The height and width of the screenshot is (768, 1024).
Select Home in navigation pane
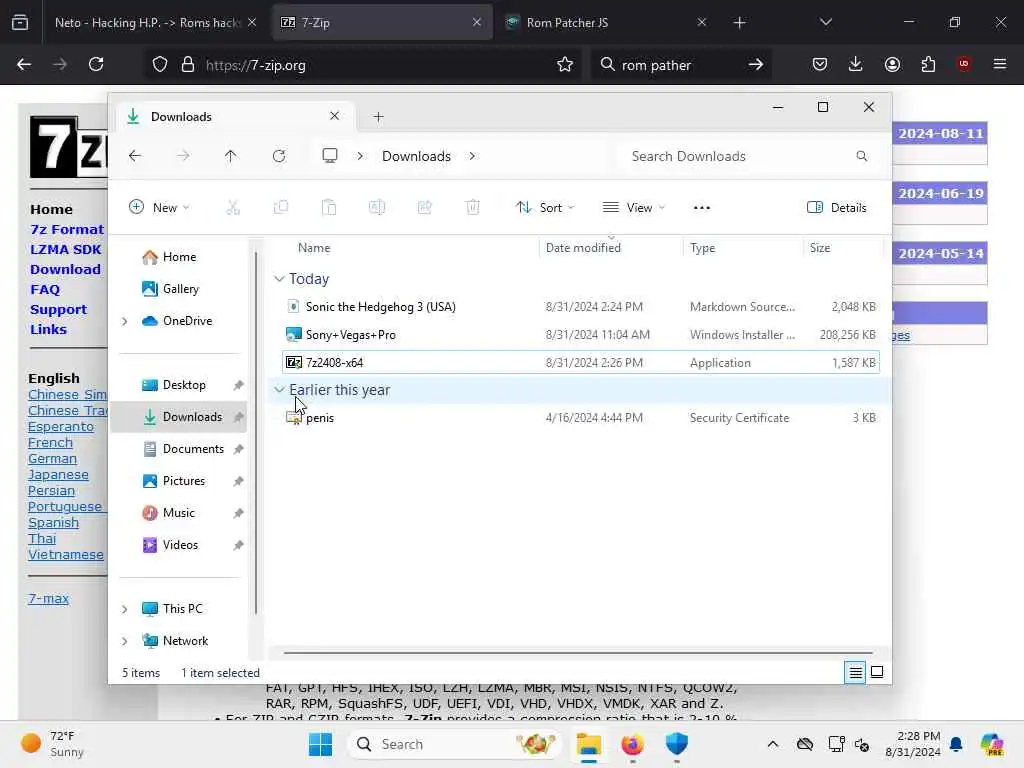click(x=179, y=257)
